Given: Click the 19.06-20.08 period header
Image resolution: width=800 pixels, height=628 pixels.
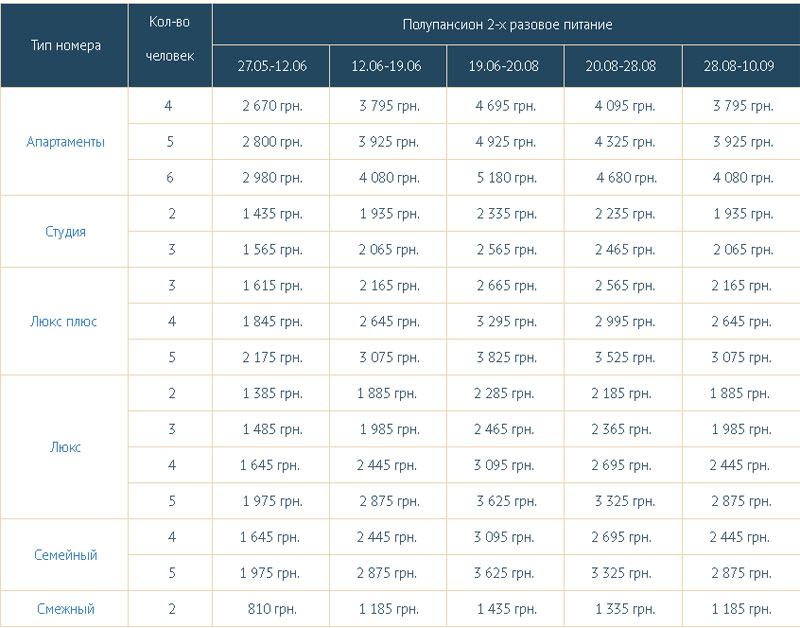Looking at the screenshot, I should (504, 66).
